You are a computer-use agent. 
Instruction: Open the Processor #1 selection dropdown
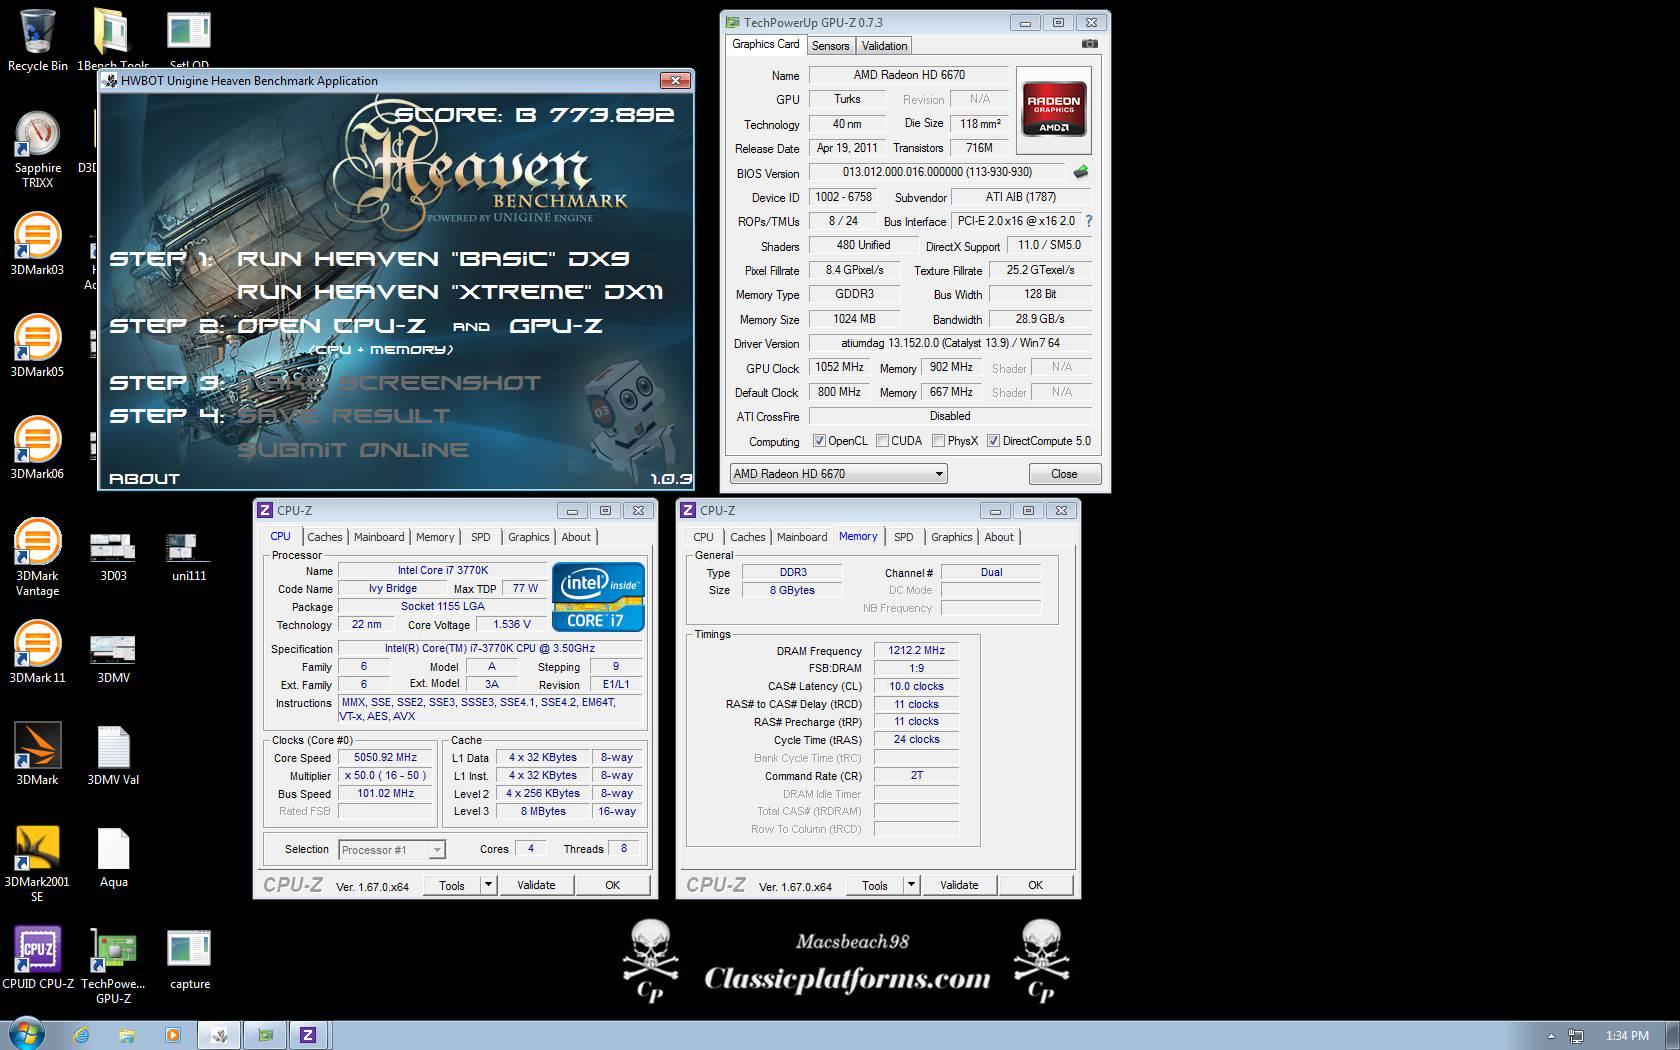point(391,850)
